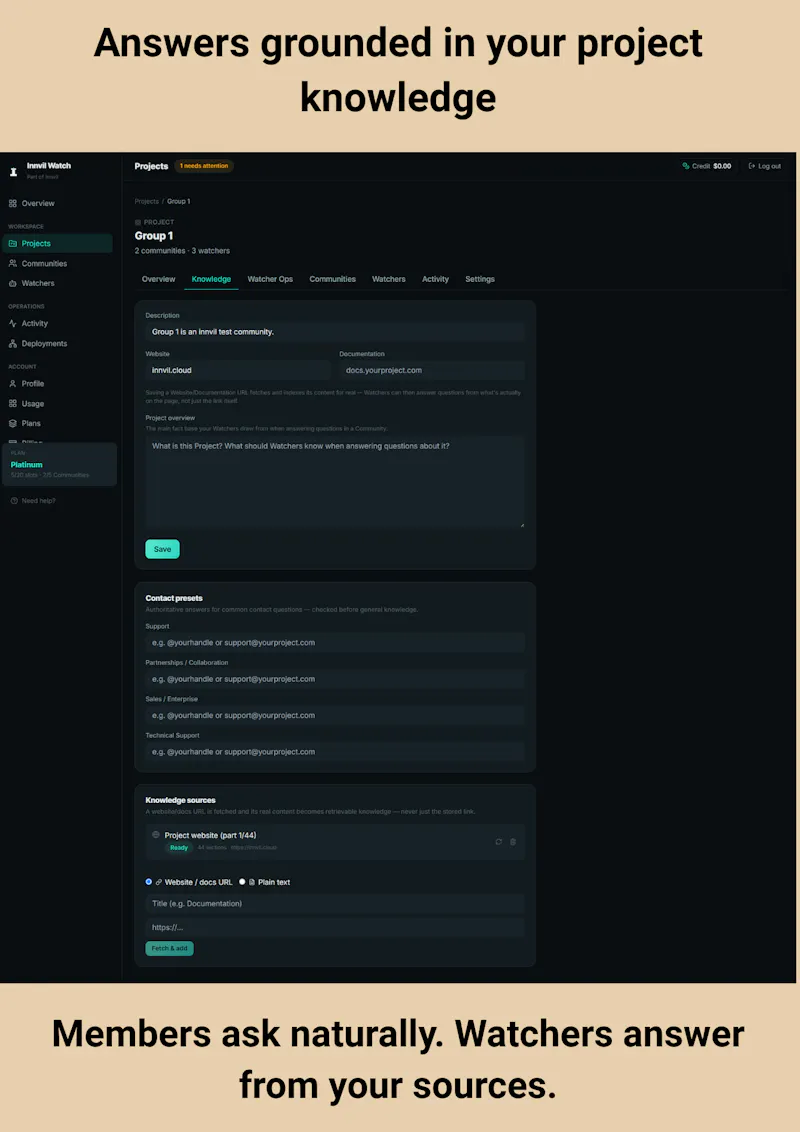Switch to the project Overview tab
Image resolution: width=800 pixels, height=1132 pixels.
click(x=158, y=279)
